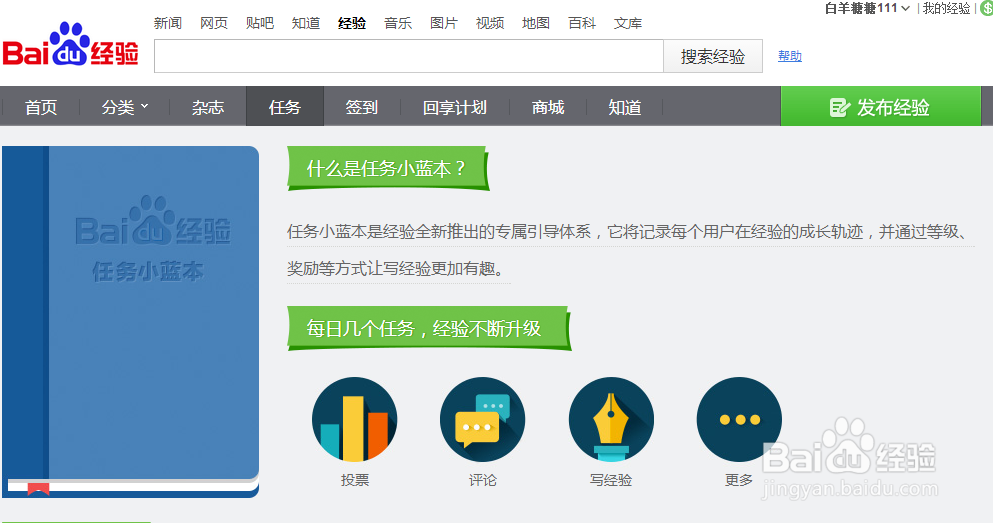Viewport: 993px width, 523px height.
Task: Open 知道 in the gray navigation bar
Action: click(624, 107)
